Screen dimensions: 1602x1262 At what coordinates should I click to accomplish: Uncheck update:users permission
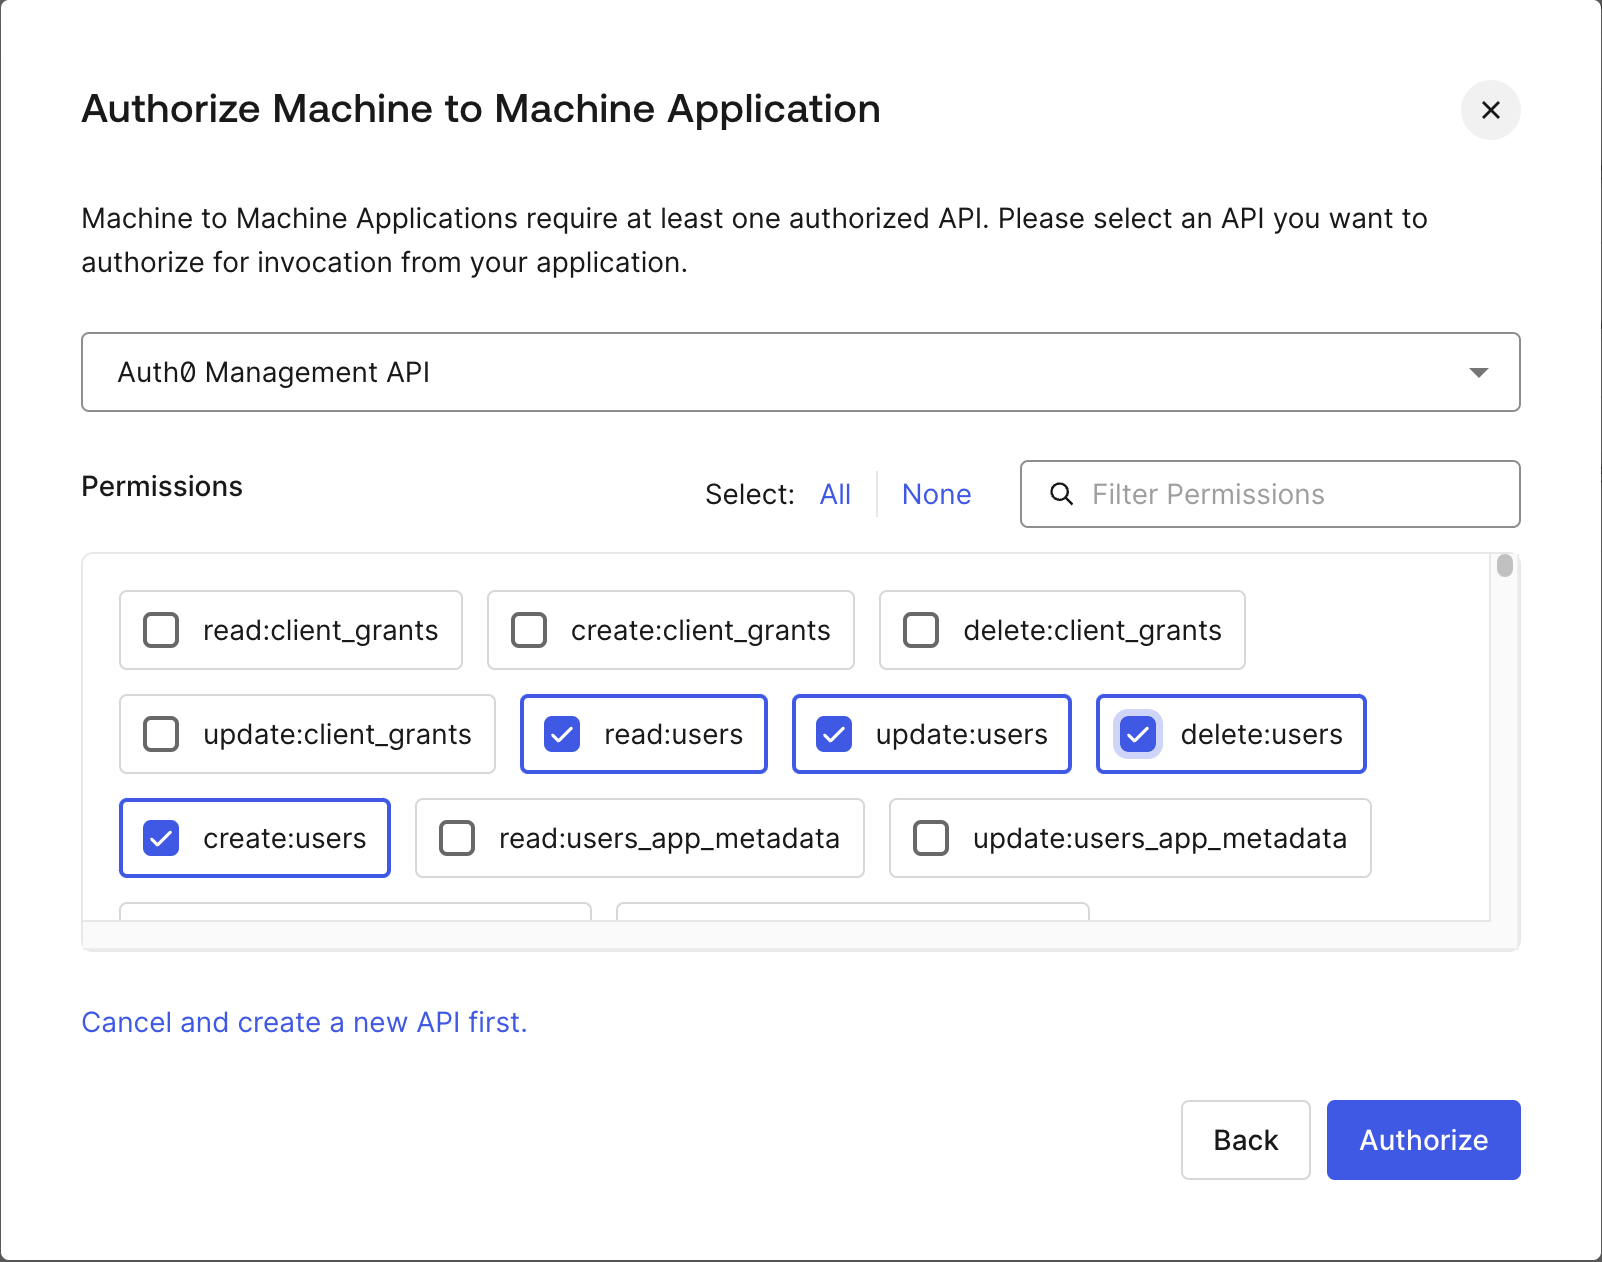tap(834, 734)
